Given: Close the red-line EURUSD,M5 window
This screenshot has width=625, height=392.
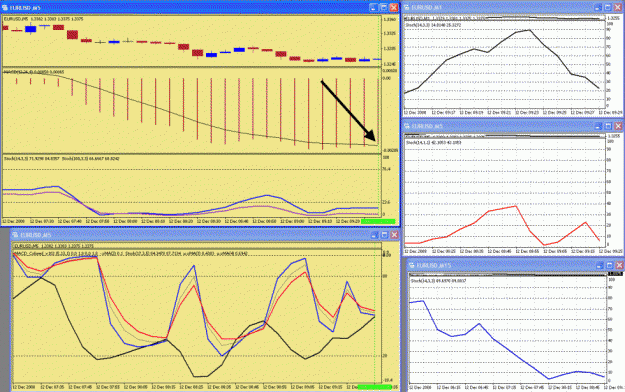Looking at the screenshot, I should tap(618, 126).
